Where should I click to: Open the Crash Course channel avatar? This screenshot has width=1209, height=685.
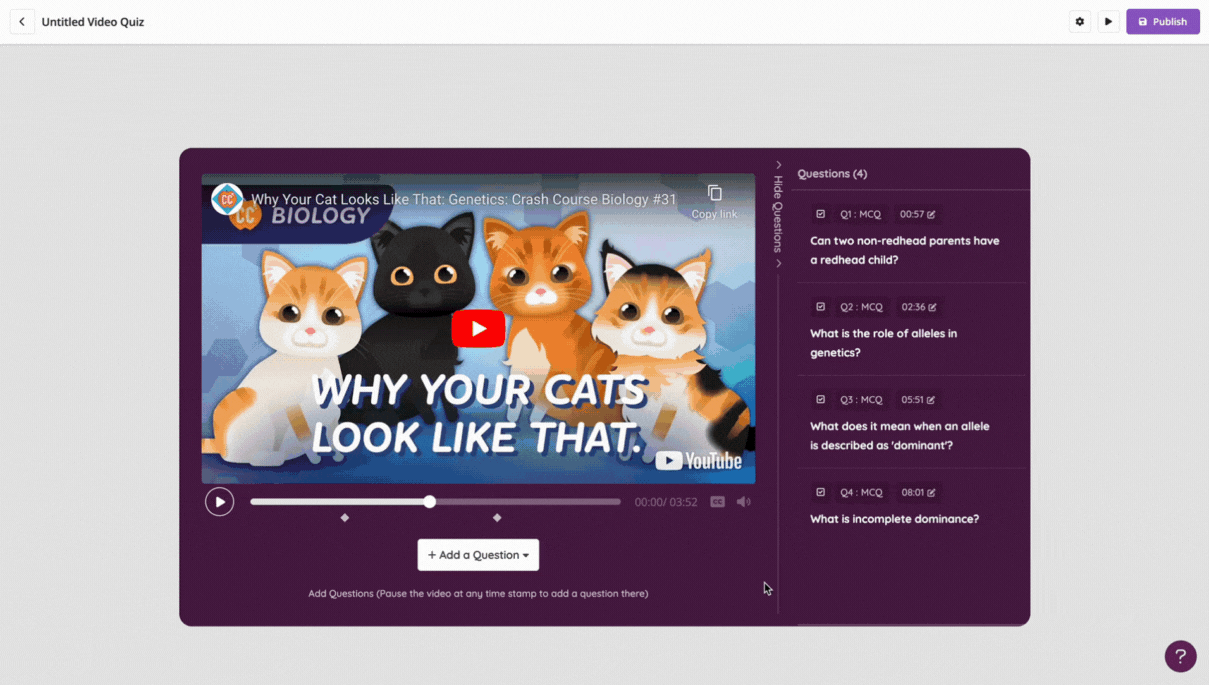tap(227, 199)
